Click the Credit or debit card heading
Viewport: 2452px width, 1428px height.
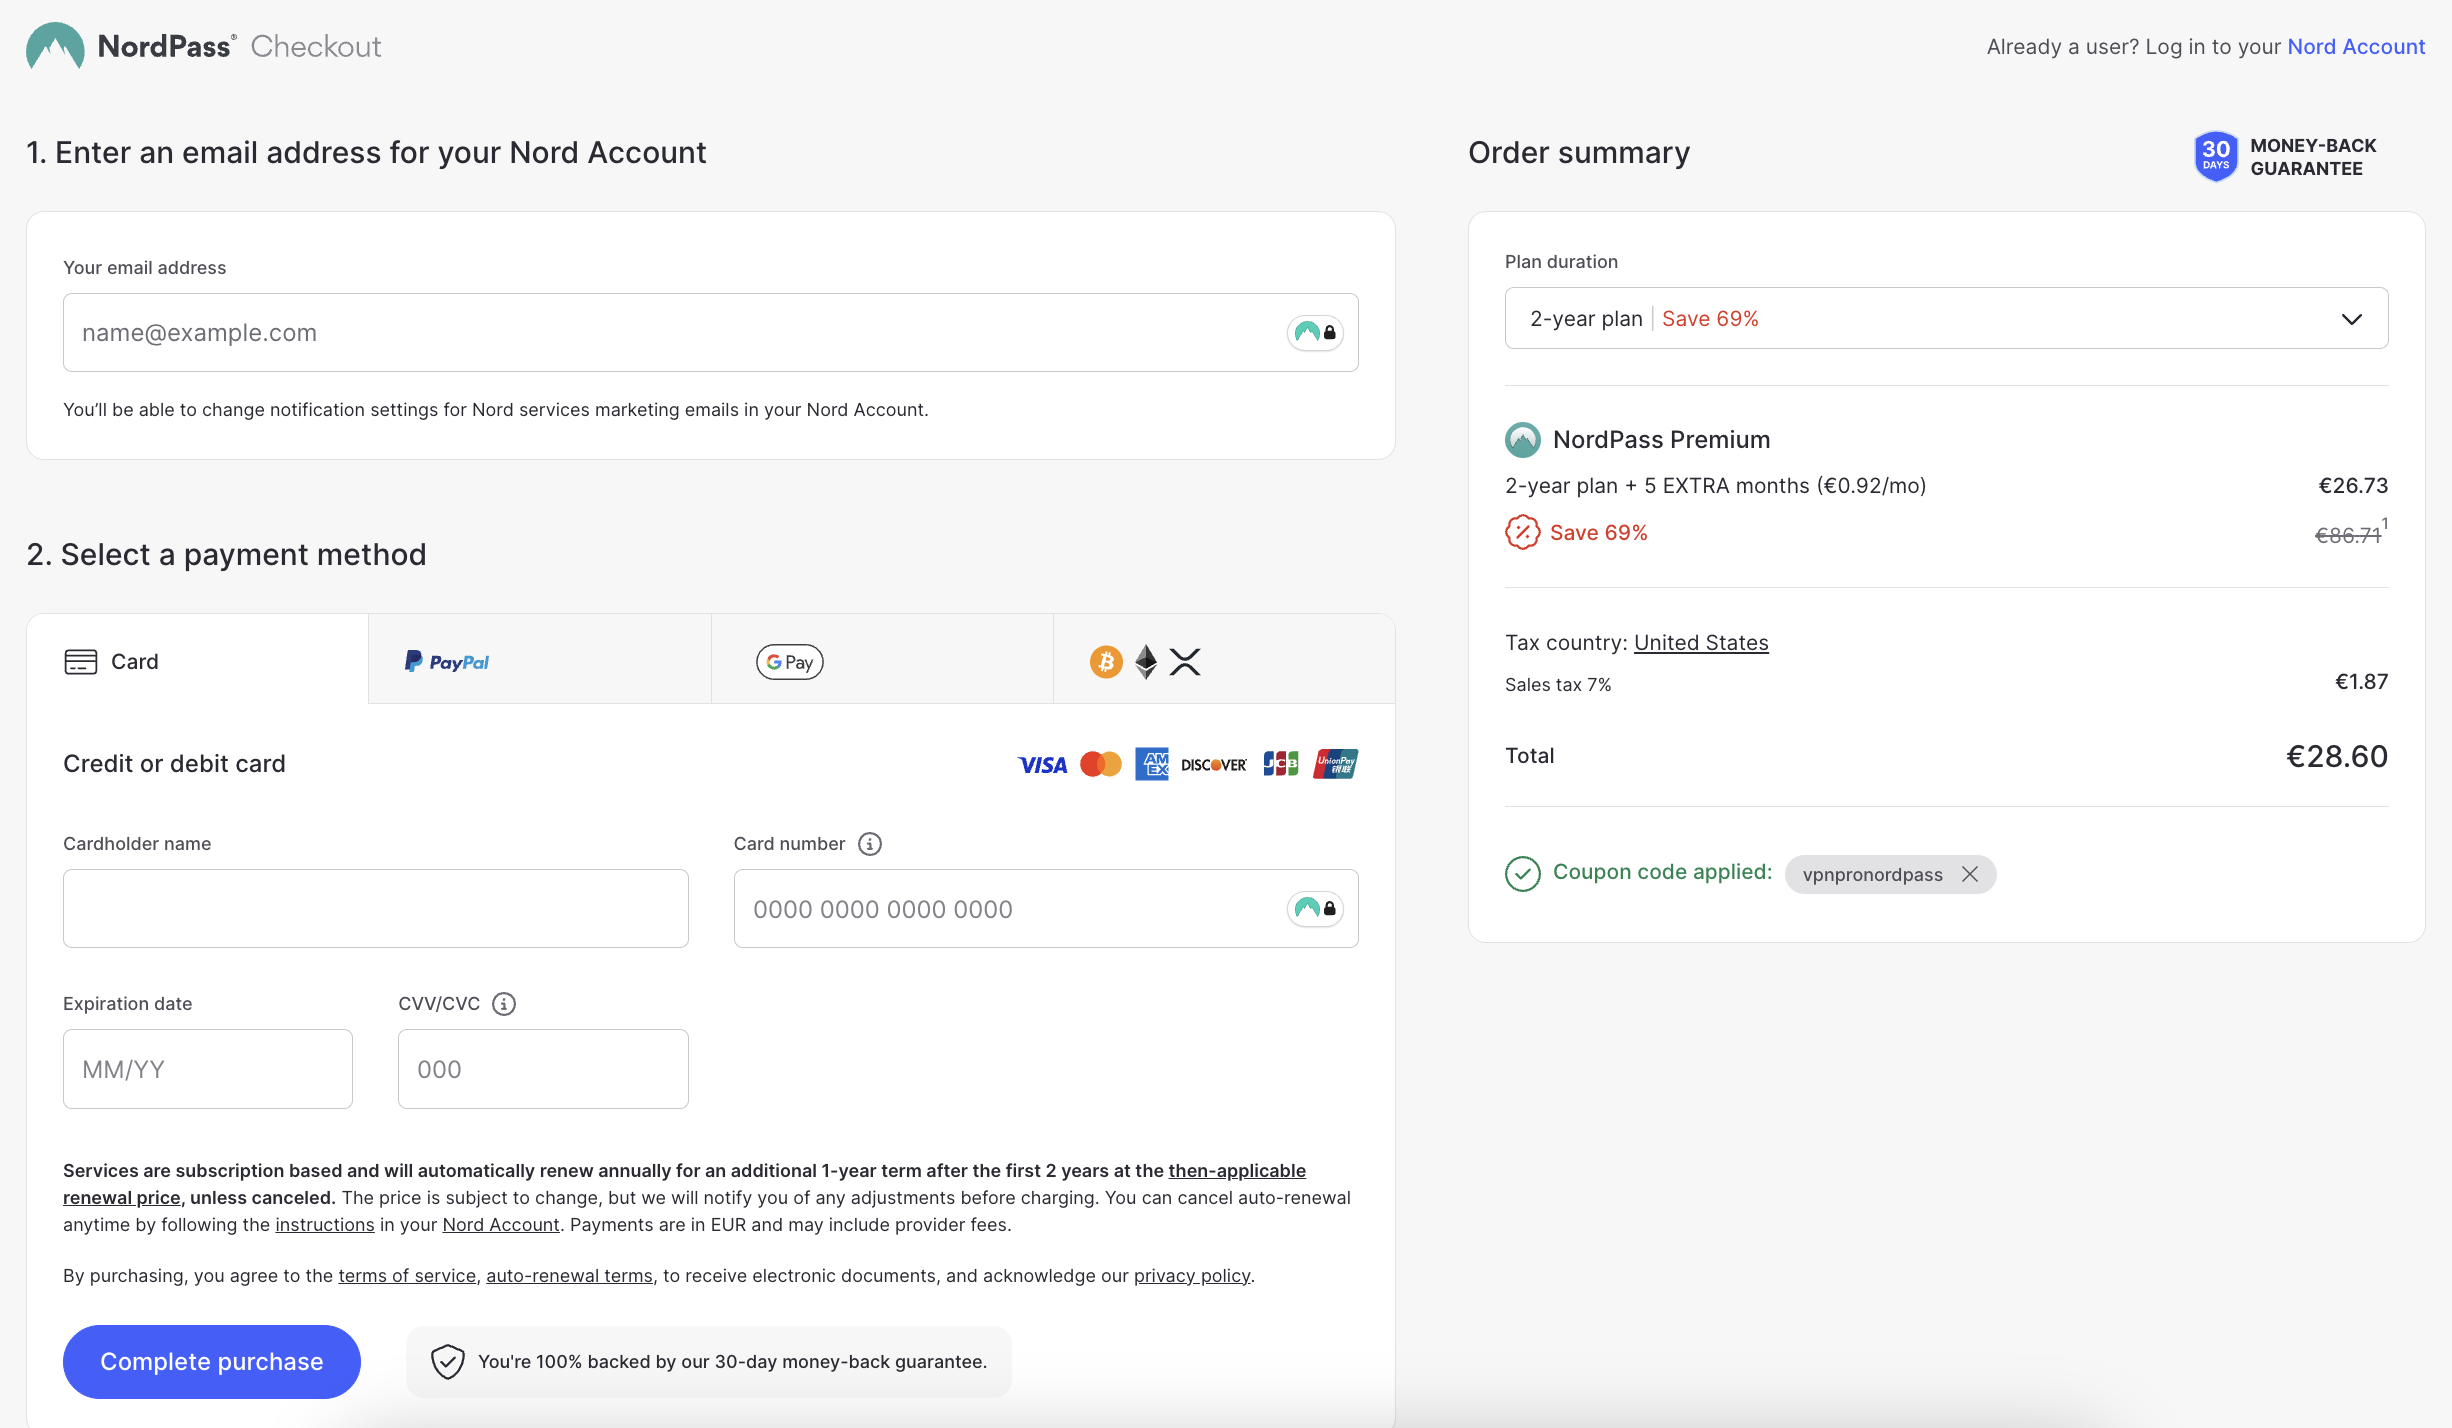point(174,764)
